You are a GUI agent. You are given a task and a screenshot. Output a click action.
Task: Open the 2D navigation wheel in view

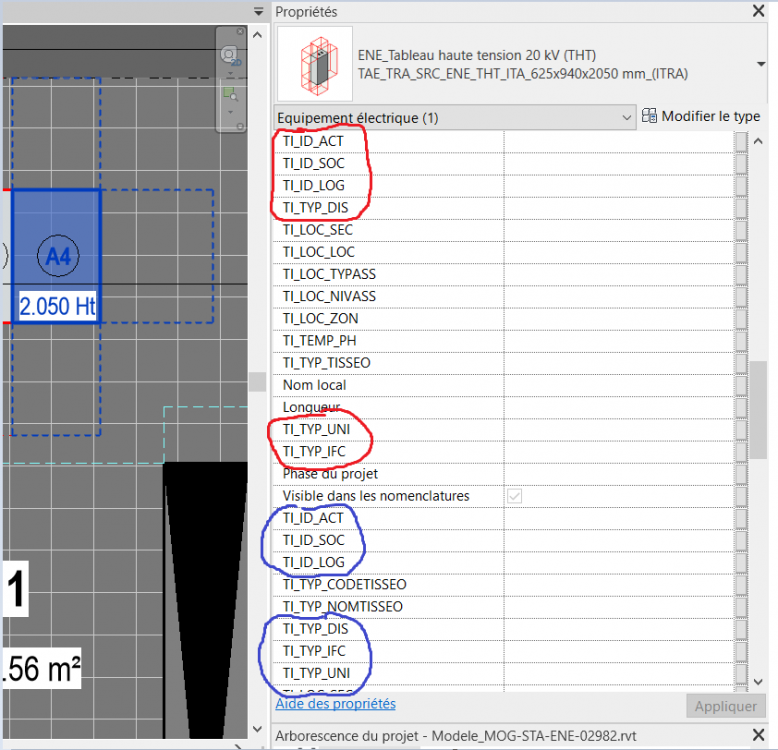(x=230, y=56)
